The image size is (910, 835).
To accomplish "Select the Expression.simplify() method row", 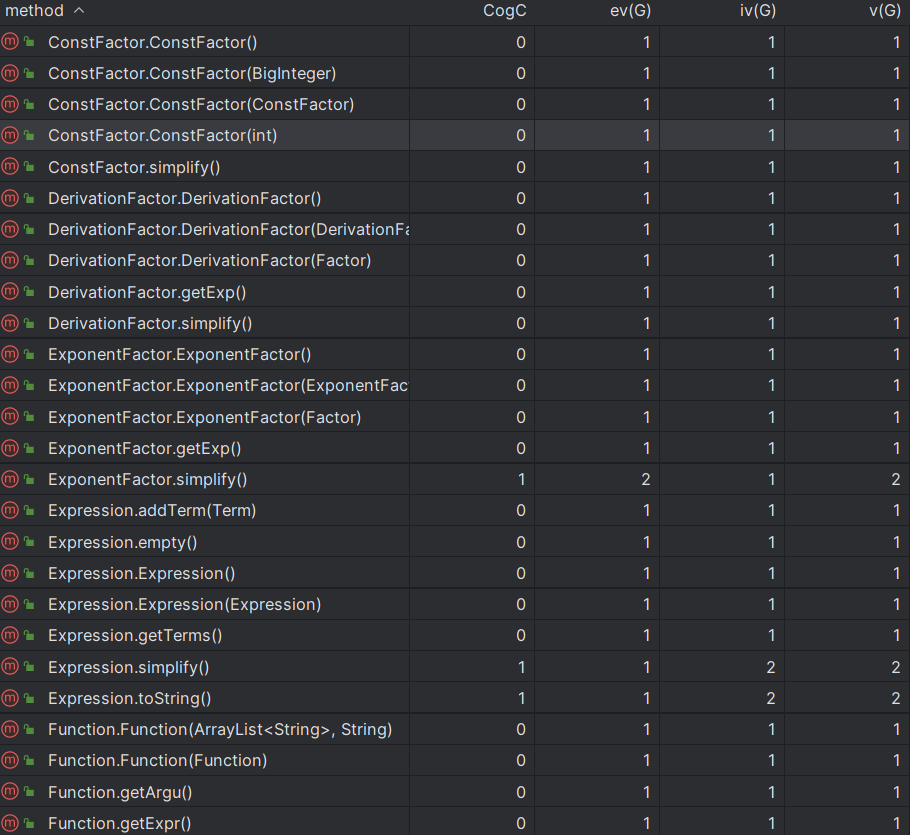I will coord(455,667).
